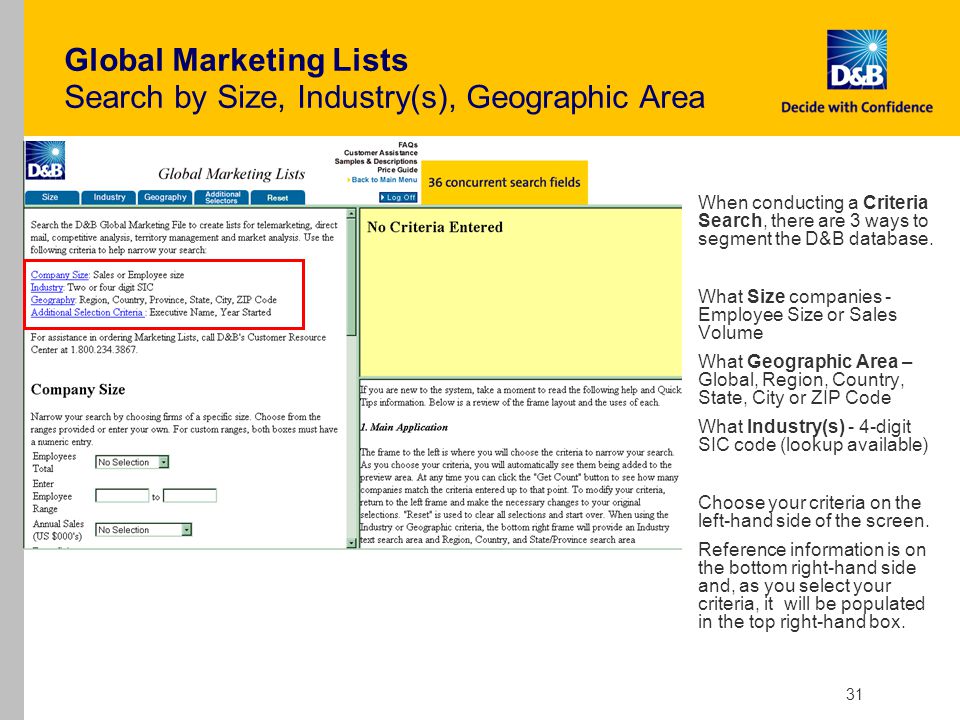This screenshot has width=960, height=720.
Task: Switch to the Geography tab
Action: pyautogui.click(x=165, y=197)
